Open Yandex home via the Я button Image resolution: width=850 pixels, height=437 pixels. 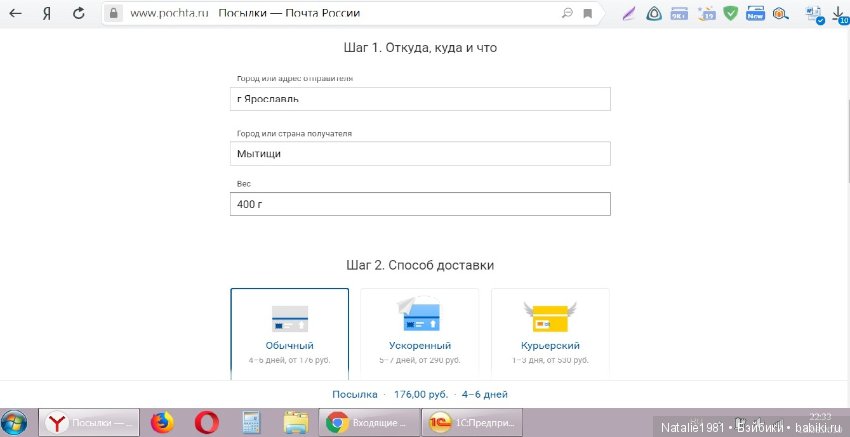pyautogui.click(x=47, y=13)
